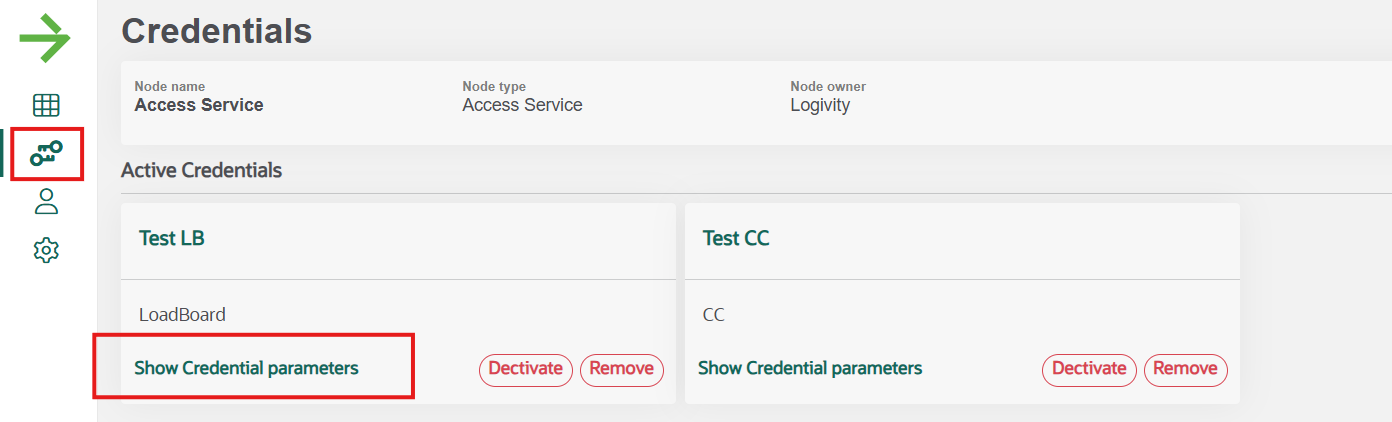Click the LoadBoard label in Test LB card

pos(182,315)
